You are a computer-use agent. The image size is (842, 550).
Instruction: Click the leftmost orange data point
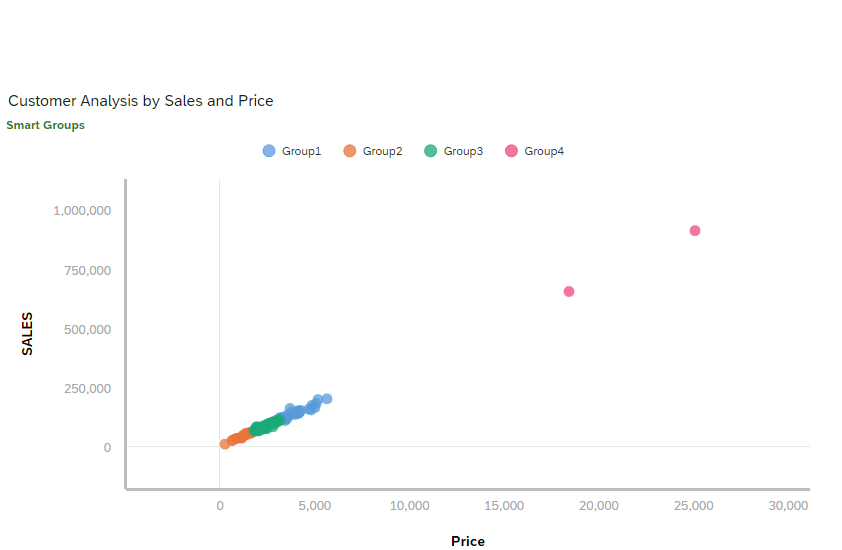(x=225, y=444)
